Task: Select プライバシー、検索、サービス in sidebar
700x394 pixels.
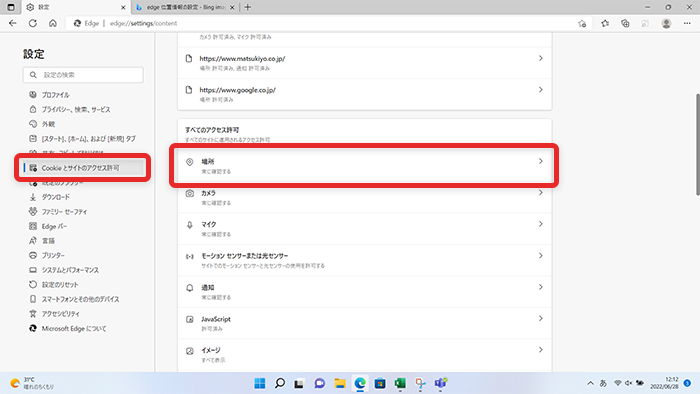Action: 76,109
